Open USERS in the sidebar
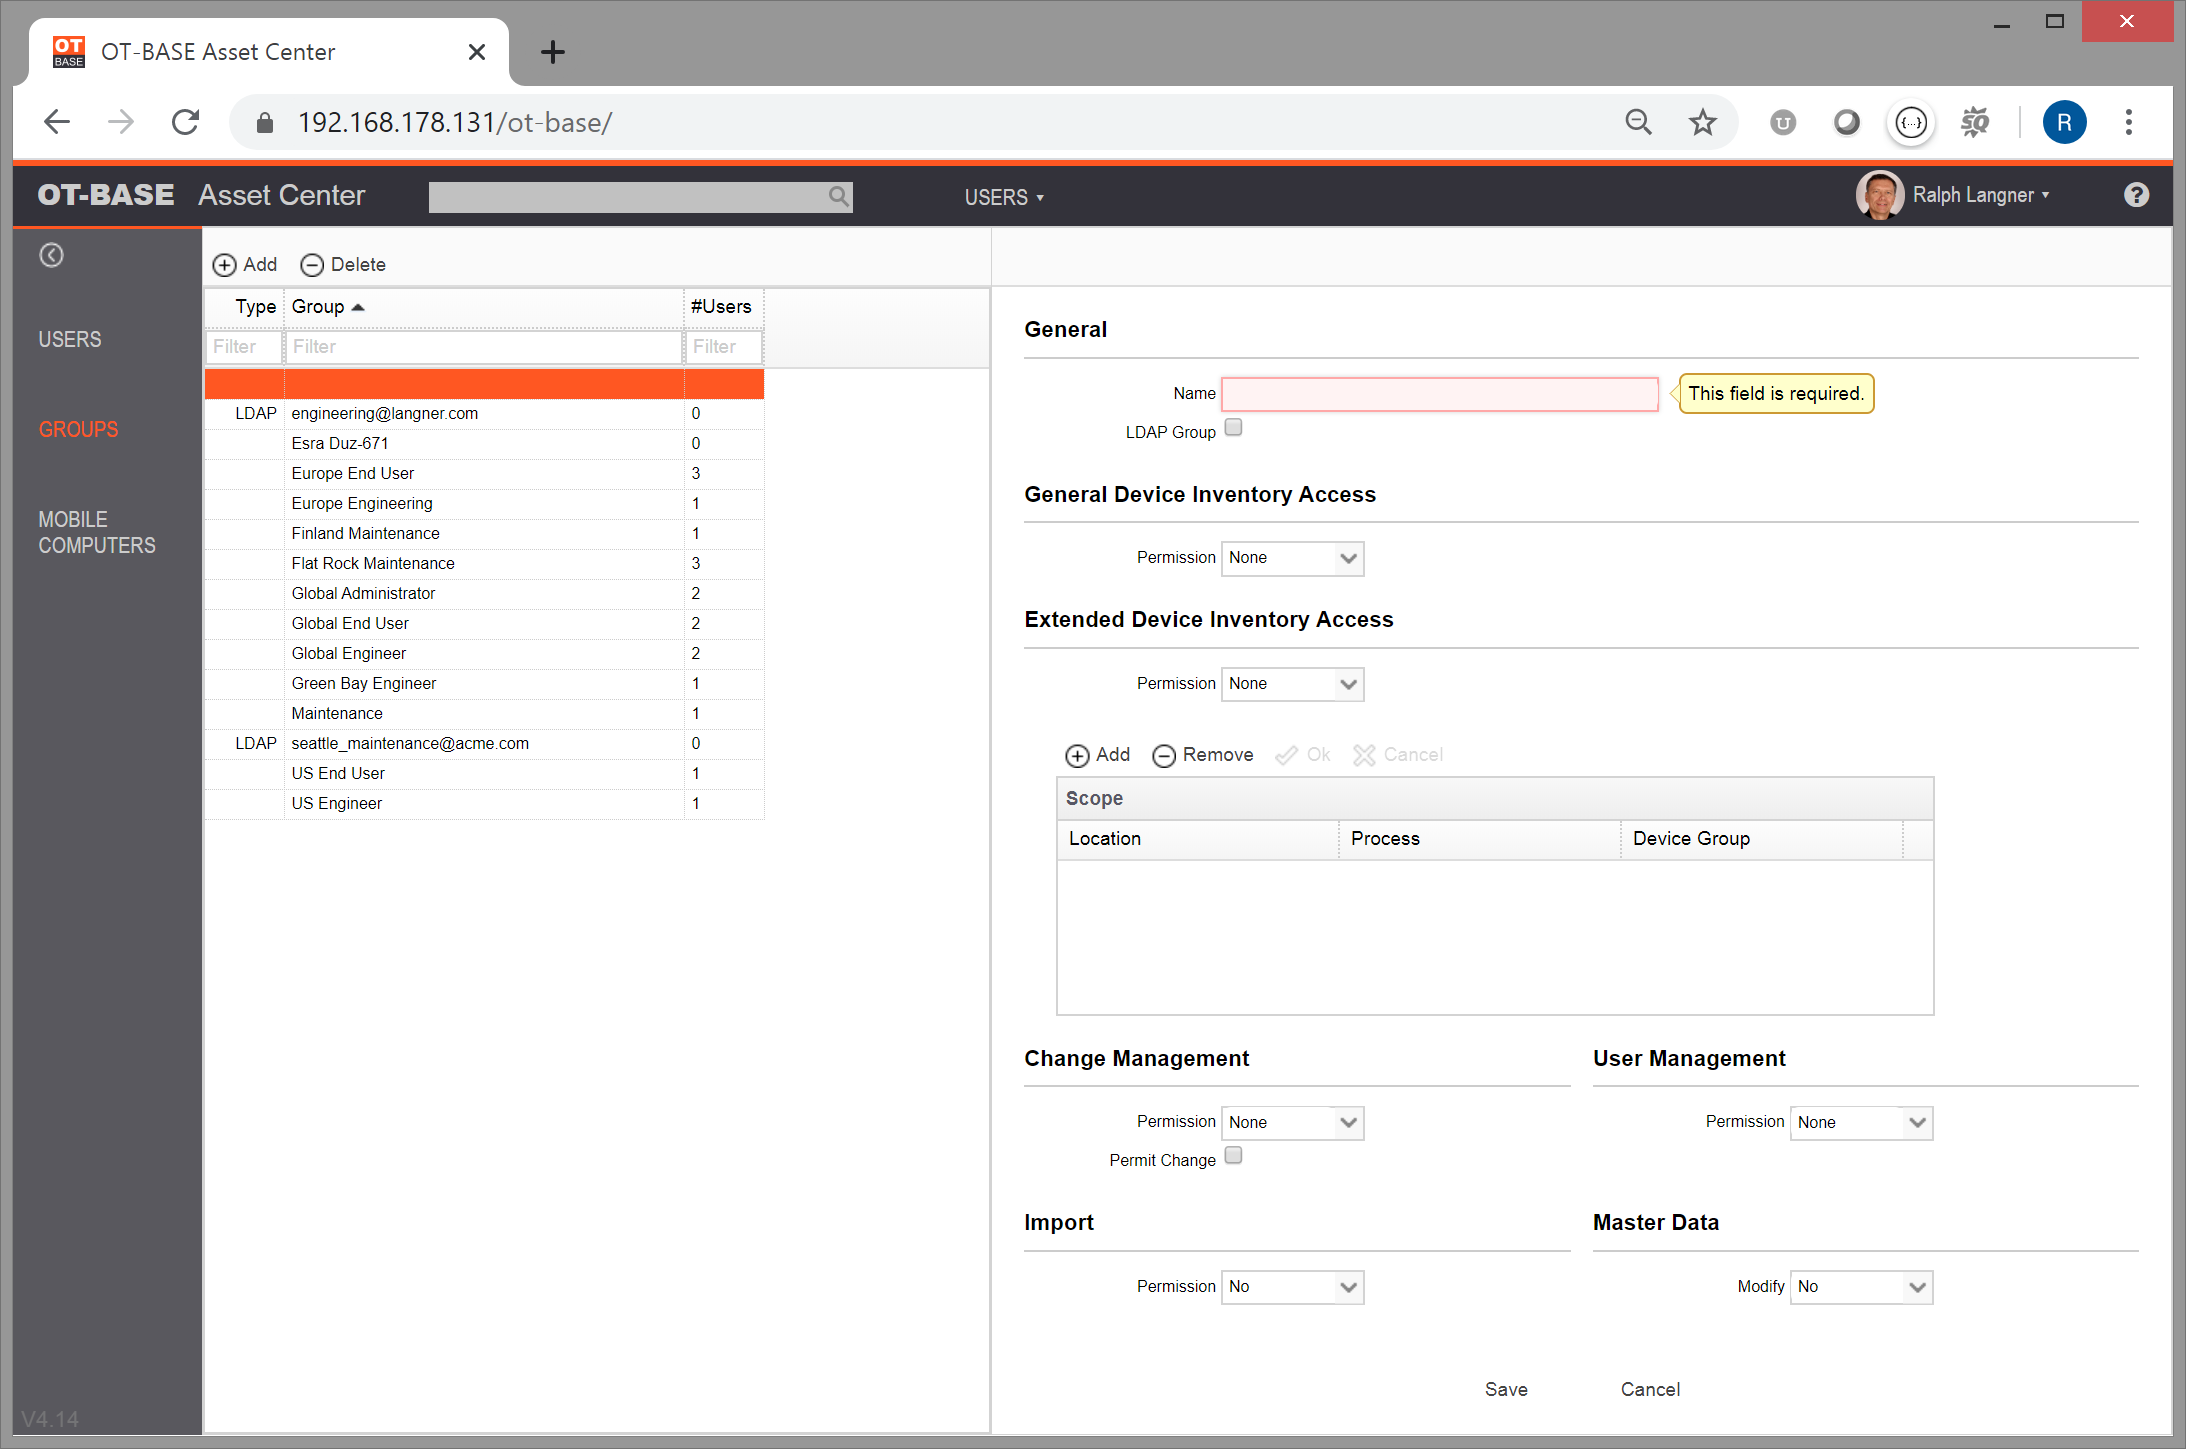The width and height of the screenshot is (2186, 1449). coord(70,340)
